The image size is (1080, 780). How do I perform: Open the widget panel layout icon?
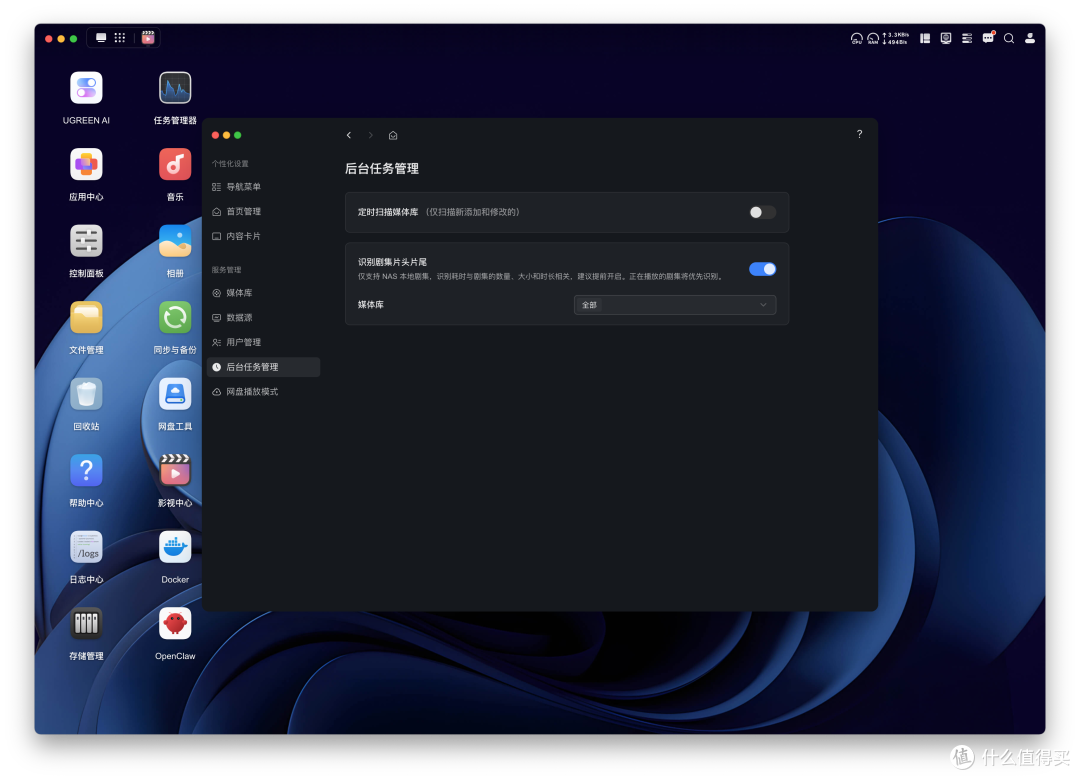click(x=925, y=39)
